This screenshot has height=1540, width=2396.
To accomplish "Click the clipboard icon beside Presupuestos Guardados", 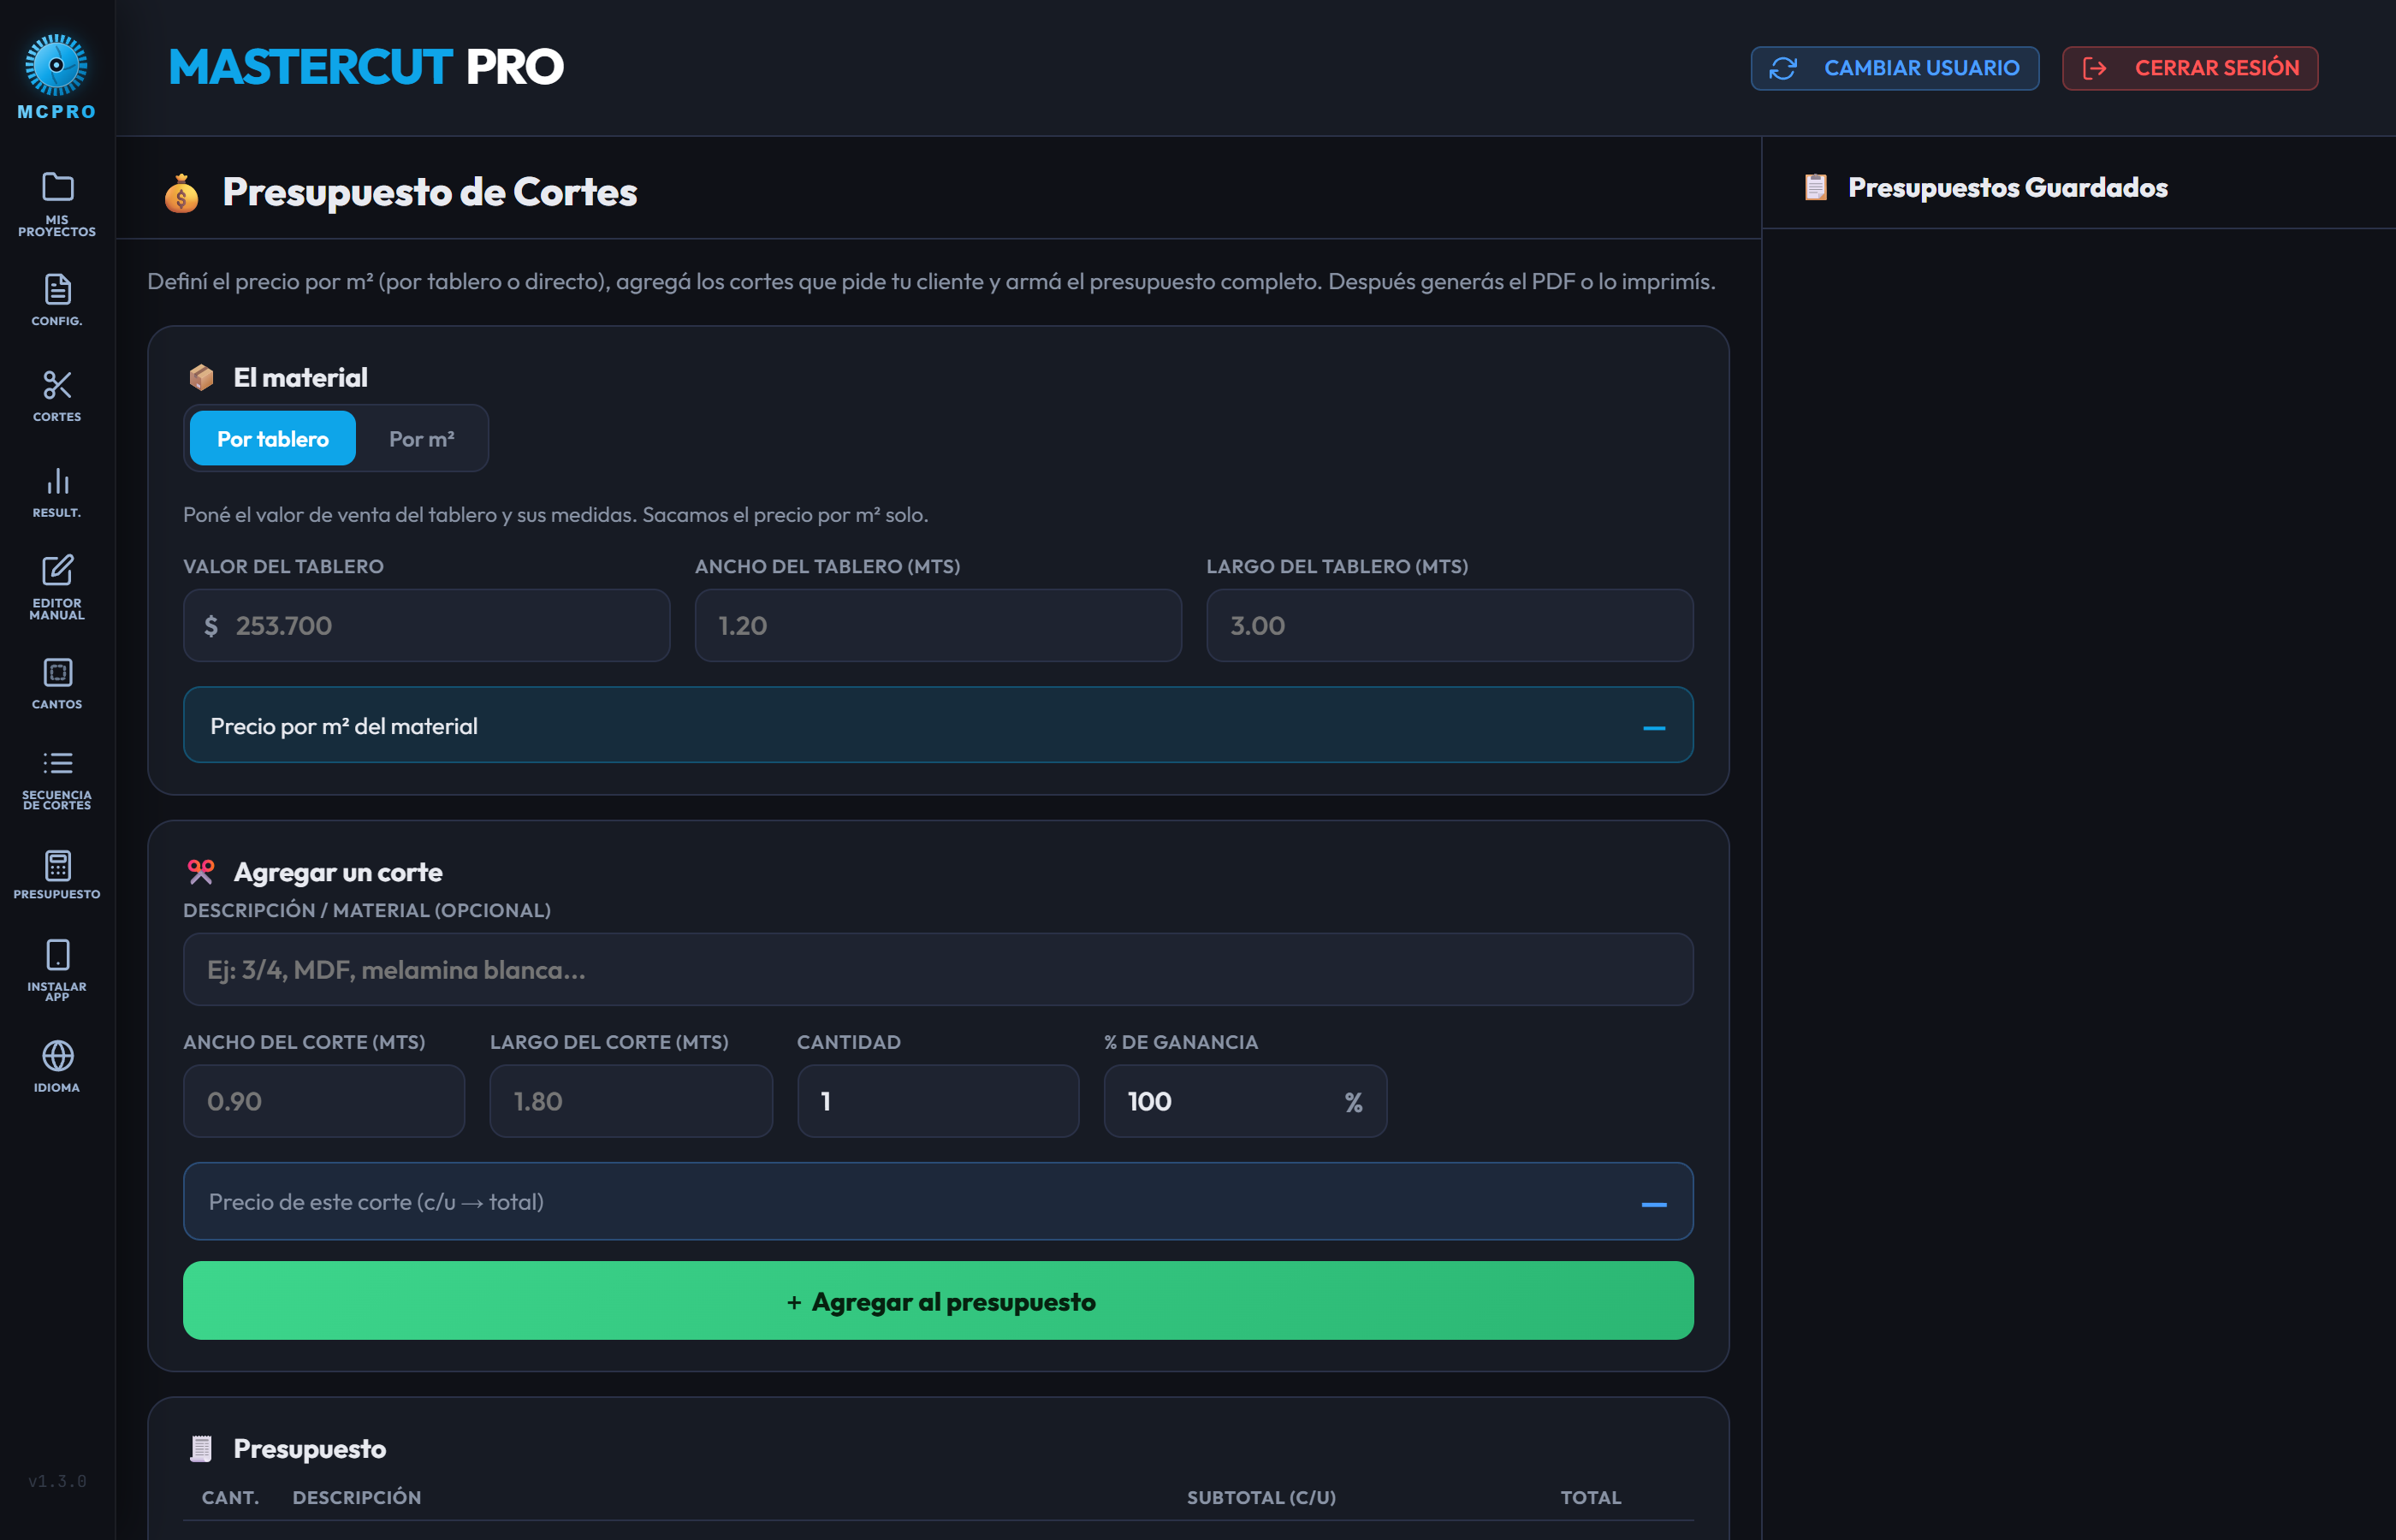I will [1816, 187].
